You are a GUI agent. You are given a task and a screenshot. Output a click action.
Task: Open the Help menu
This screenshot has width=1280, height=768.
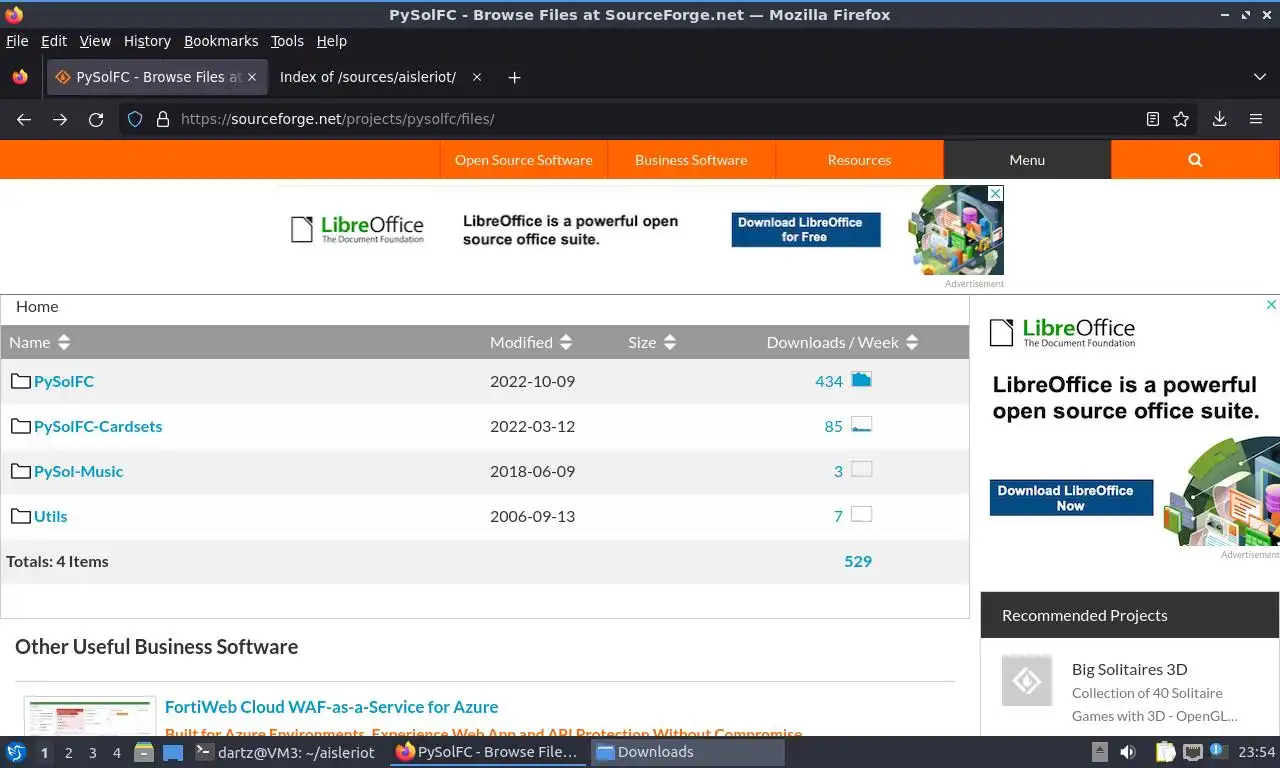332,41
